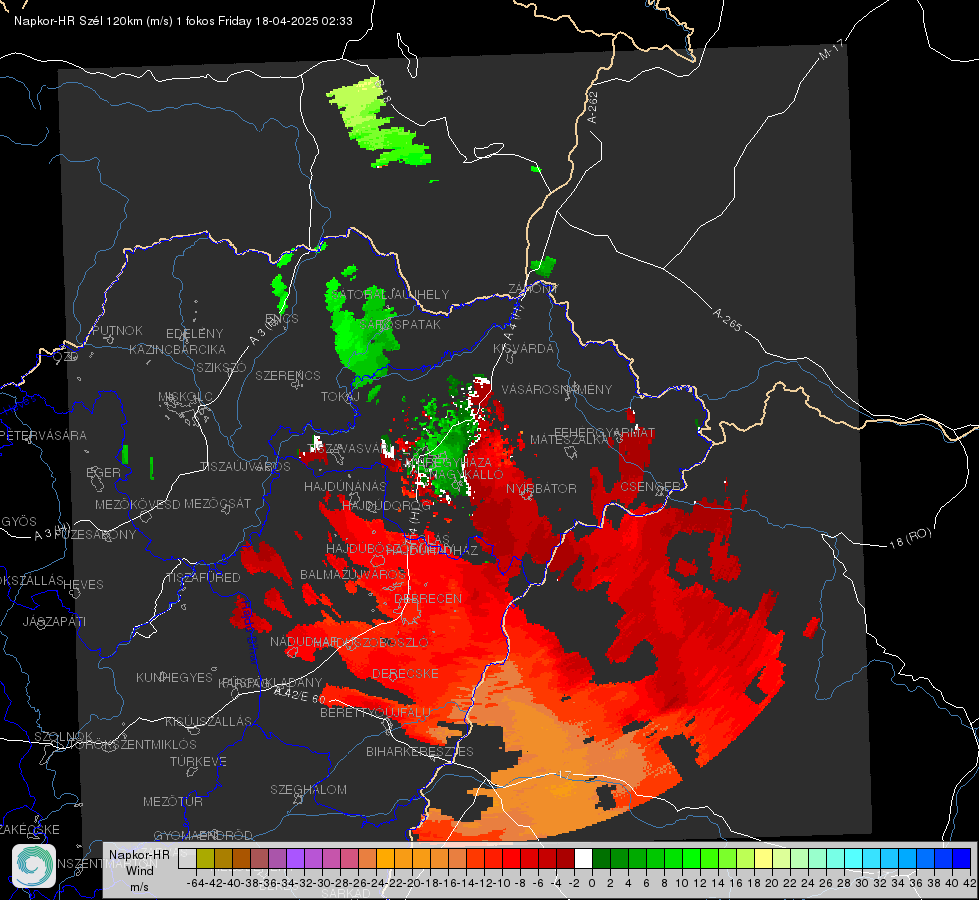979x900 pixels.
Task: Click the BALMAZÚJVÁROS city label
Action: point(353,574)
